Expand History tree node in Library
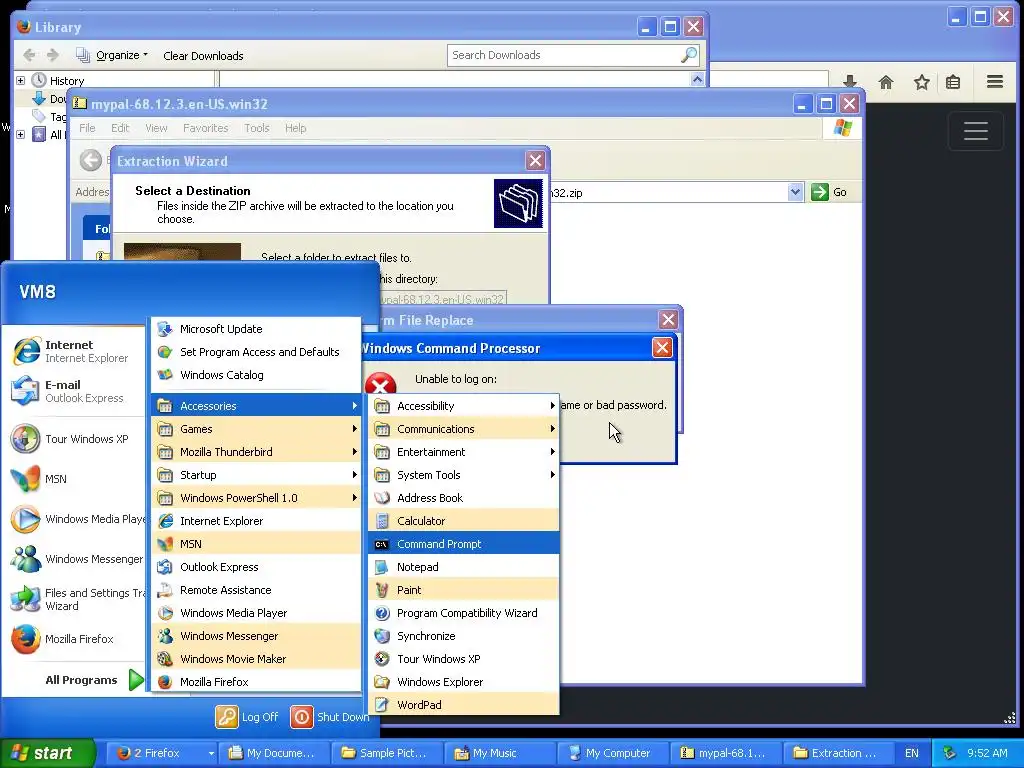This screenshot has height=768, width=1024. [x=20, y=80]
